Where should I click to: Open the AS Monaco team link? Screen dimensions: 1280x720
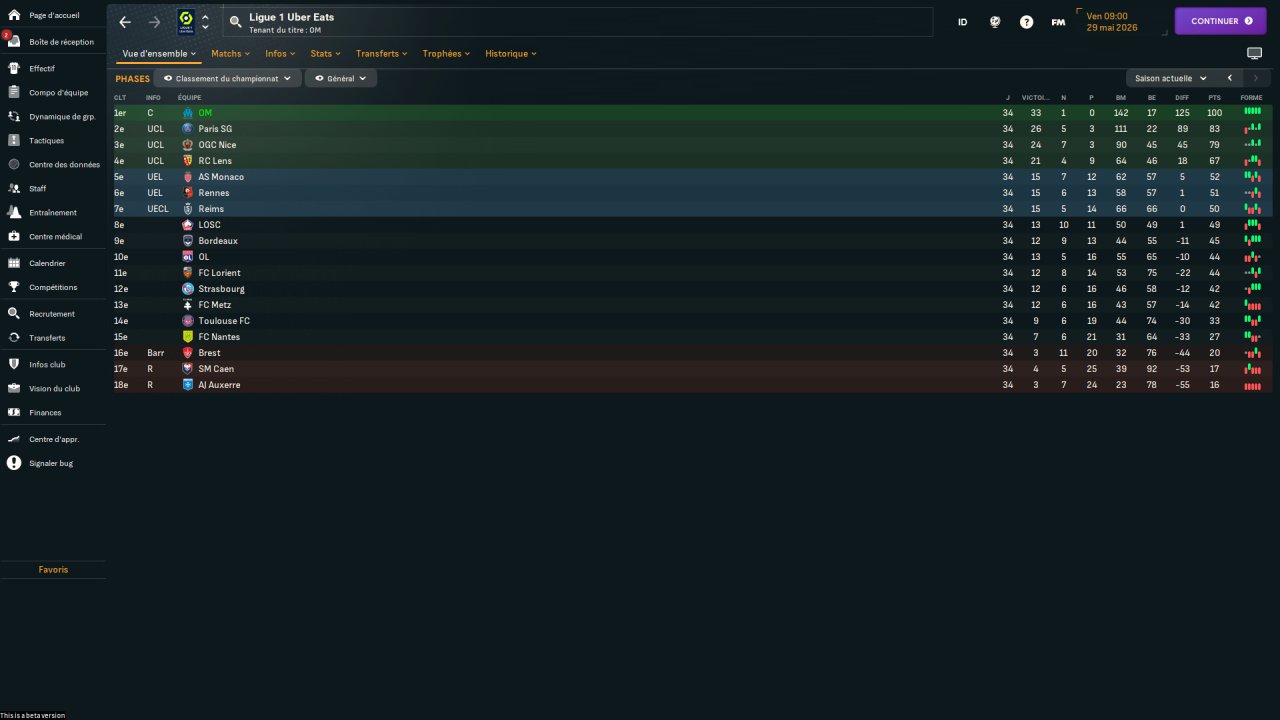tap(221, 177)
